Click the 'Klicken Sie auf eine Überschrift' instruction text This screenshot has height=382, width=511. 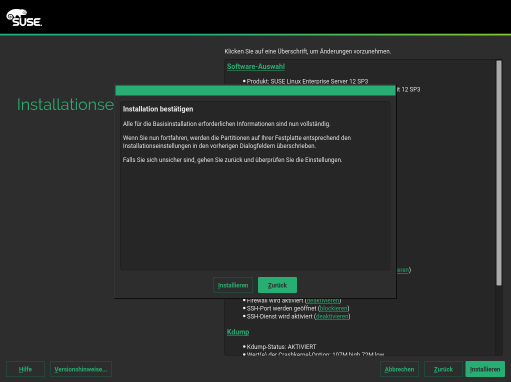pyautogui.click(x=308, y=51)
